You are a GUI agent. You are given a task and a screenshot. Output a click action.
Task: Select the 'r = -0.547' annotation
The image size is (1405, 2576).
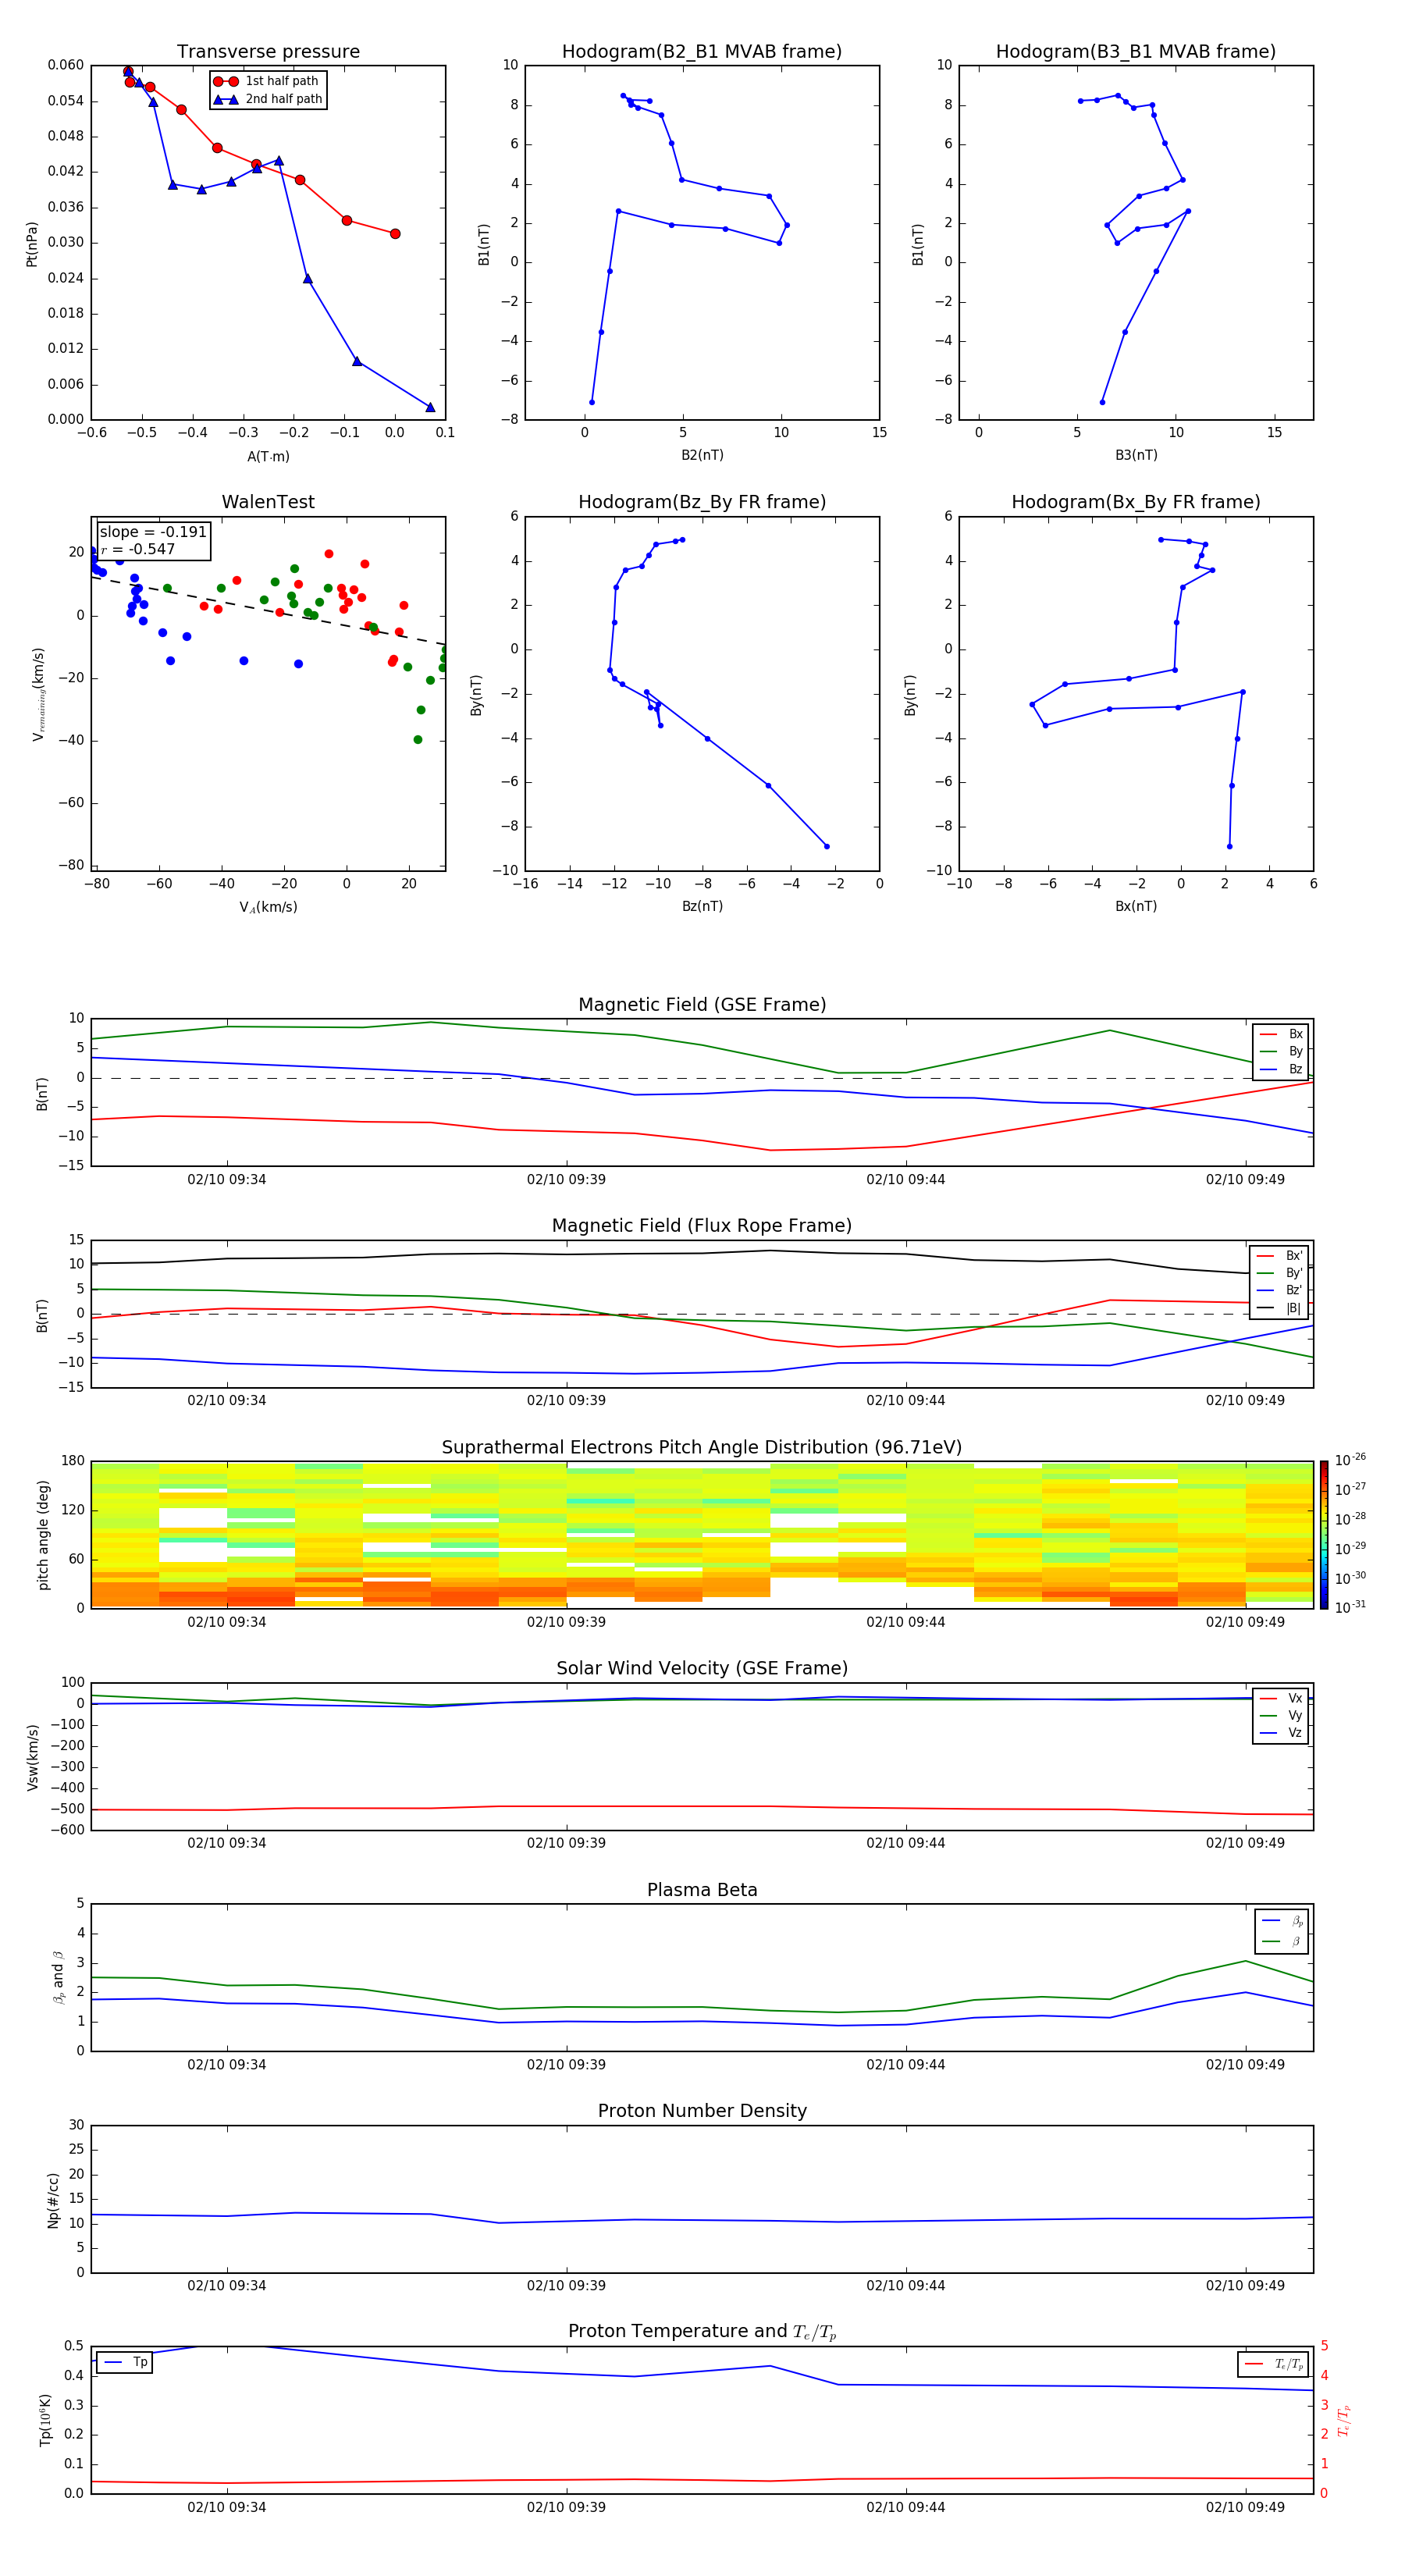(138, 549)
